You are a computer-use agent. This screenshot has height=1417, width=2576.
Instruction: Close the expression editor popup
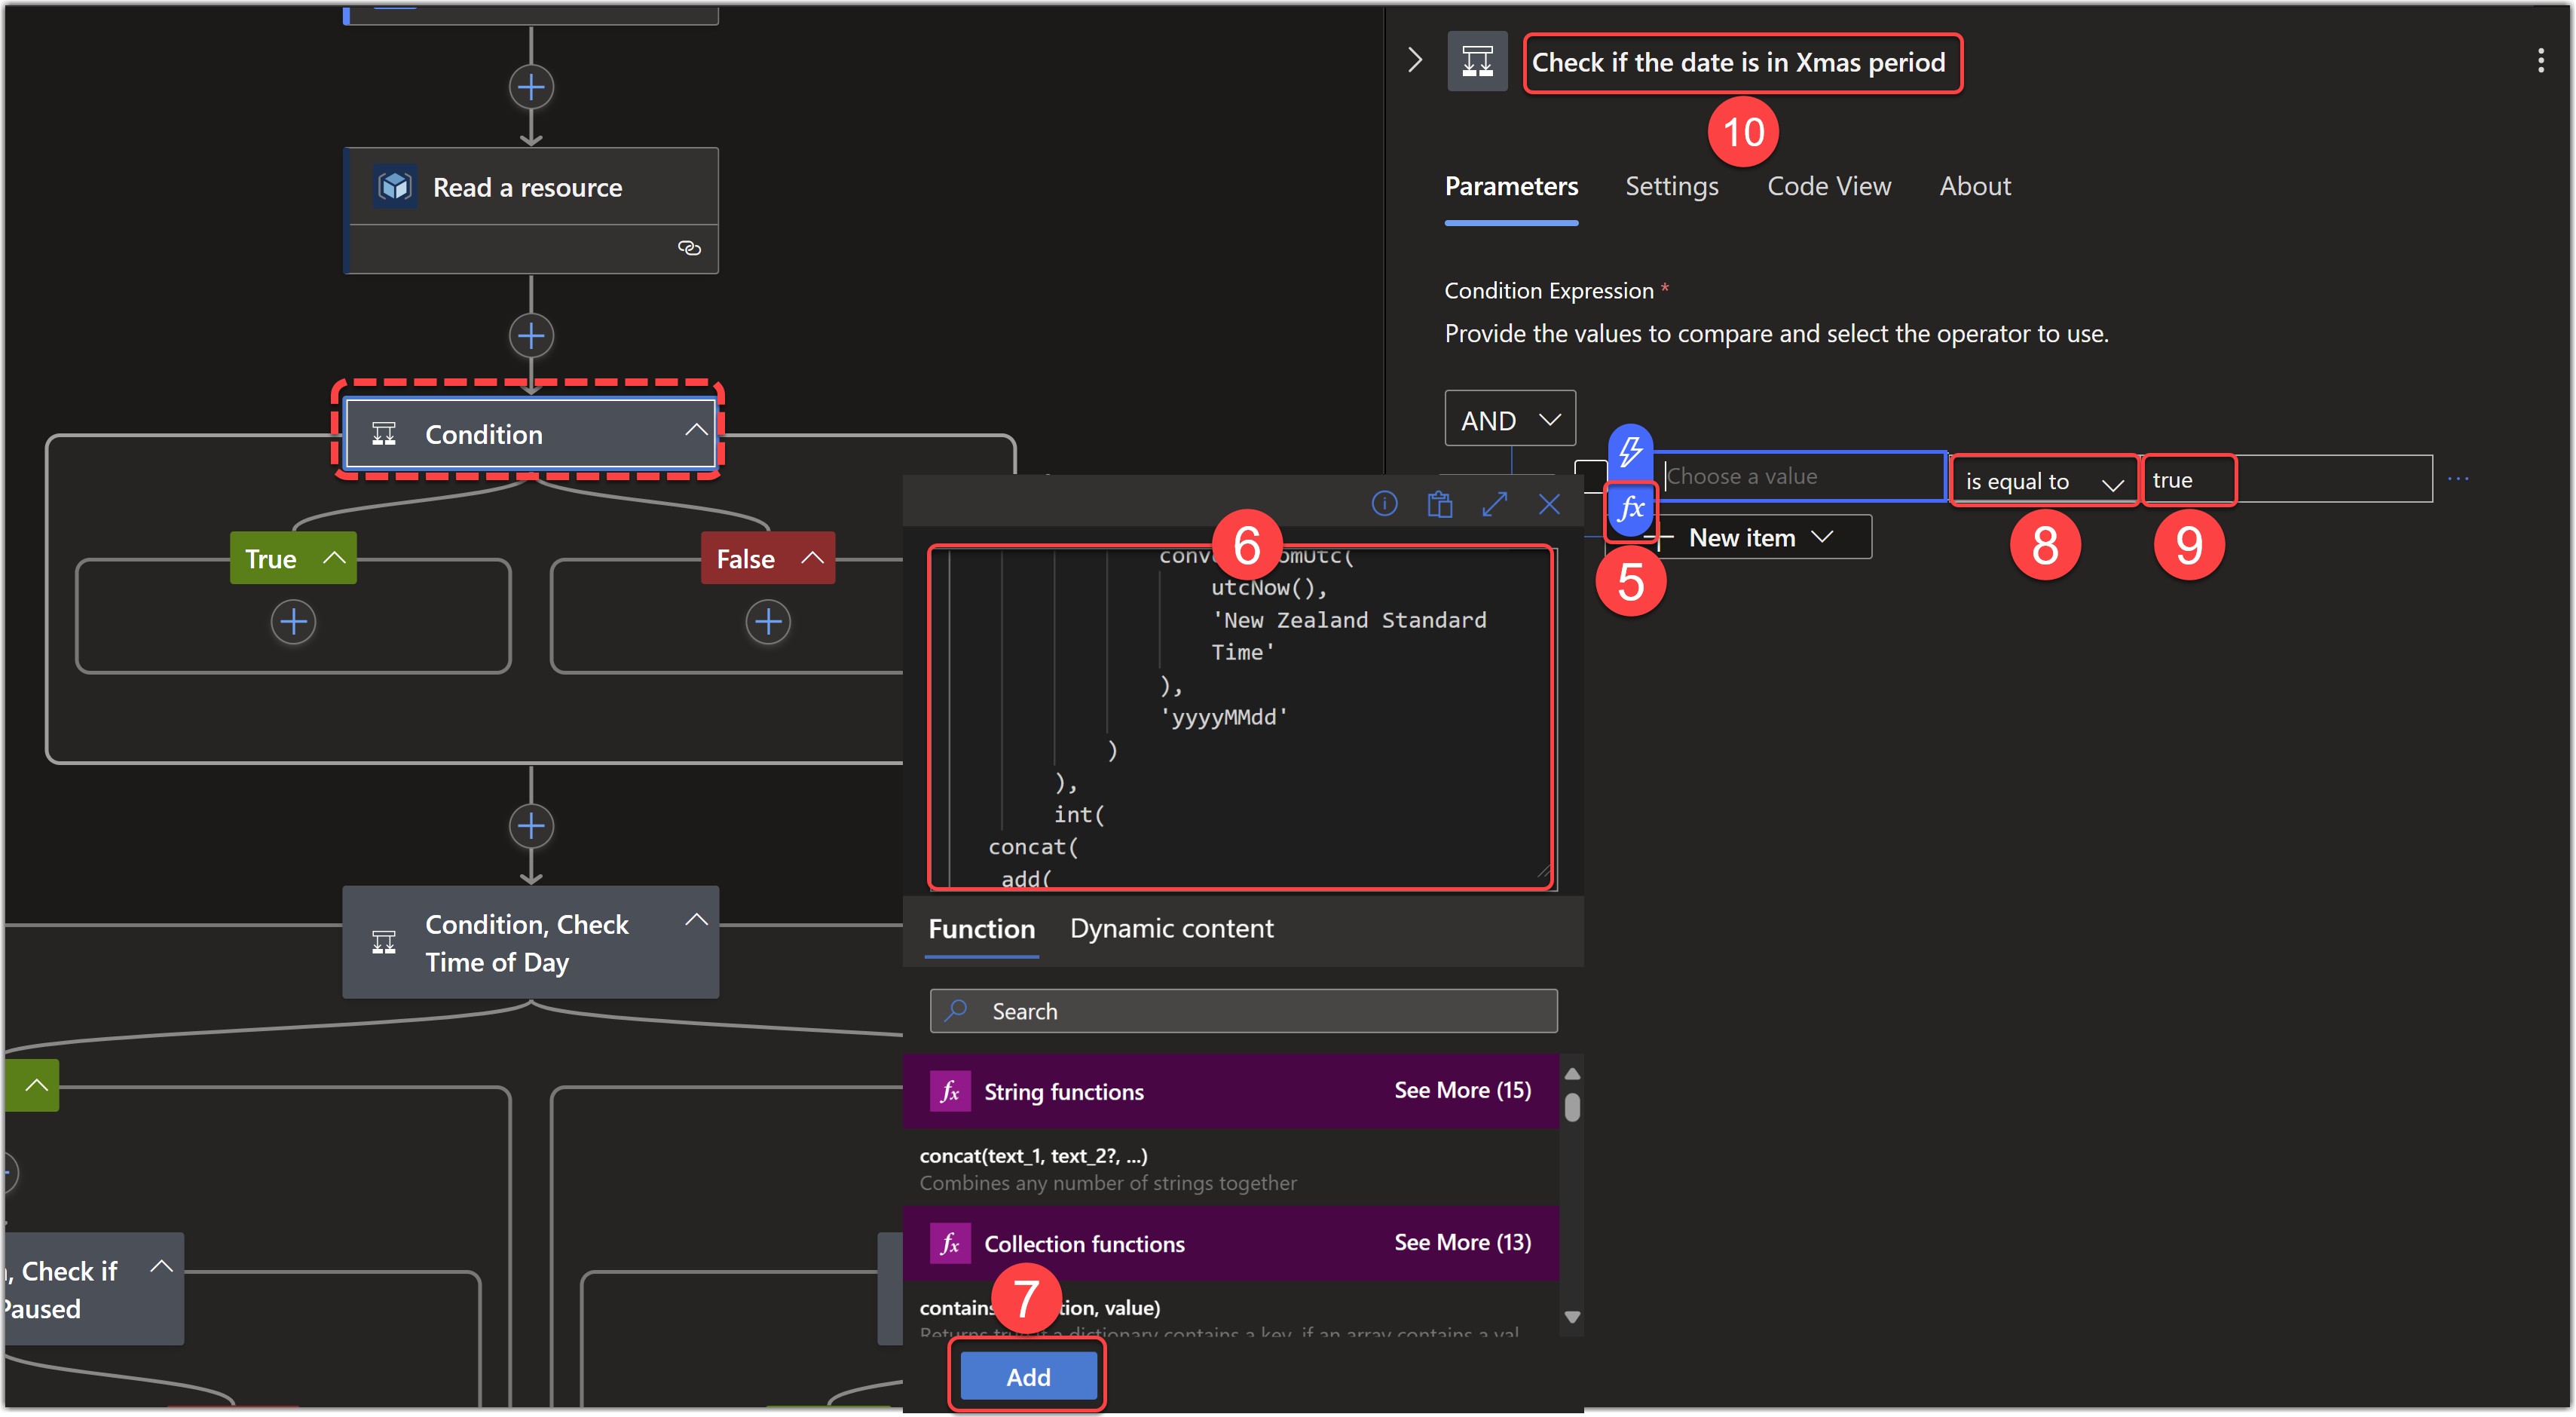[x=1549, y=504]
